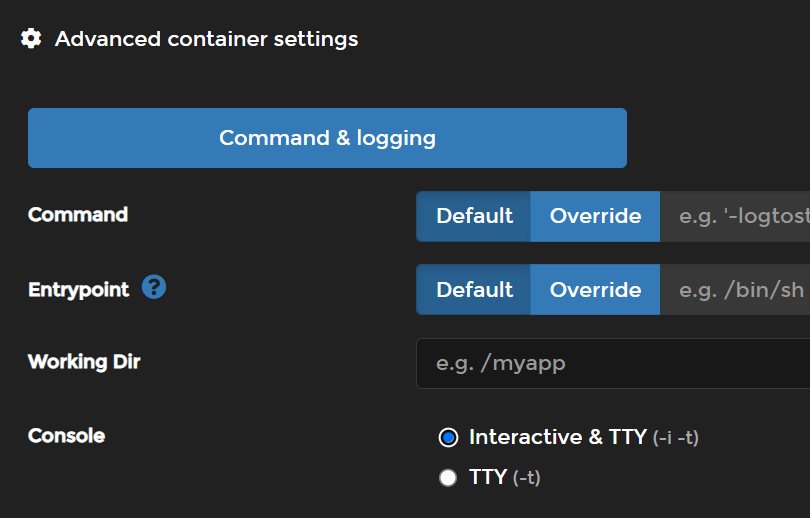Focus the Command override text field
The image size is (810, 518).
740,216
